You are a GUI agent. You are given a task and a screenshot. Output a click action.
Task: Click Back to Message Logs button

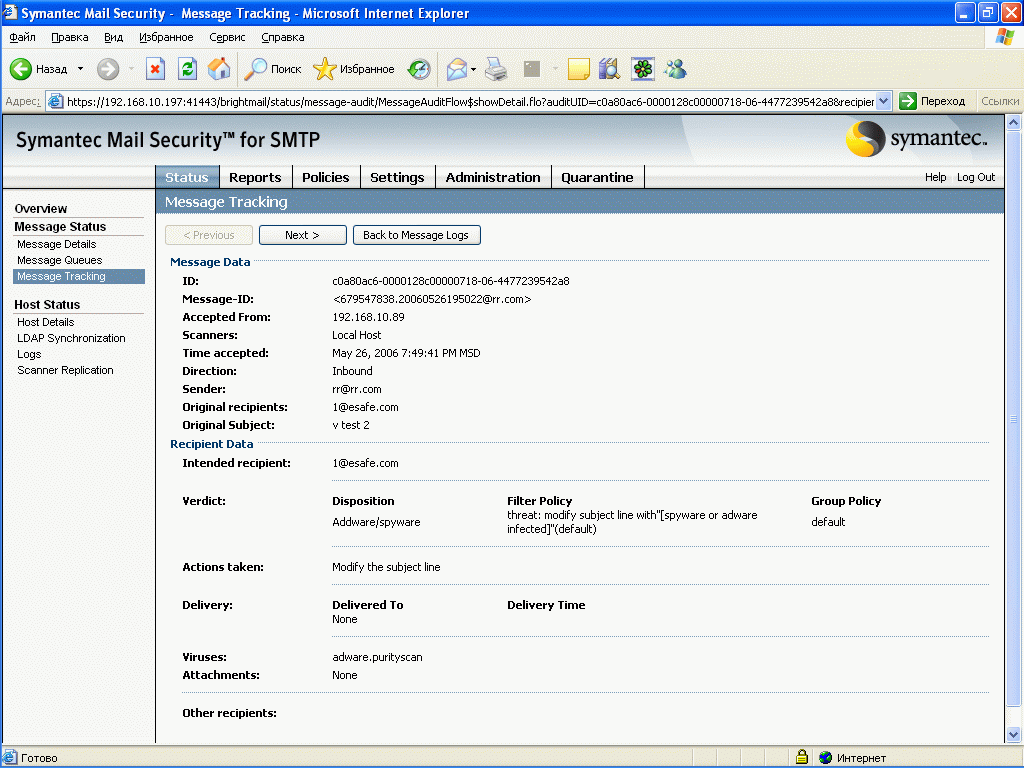coord(416,235)
